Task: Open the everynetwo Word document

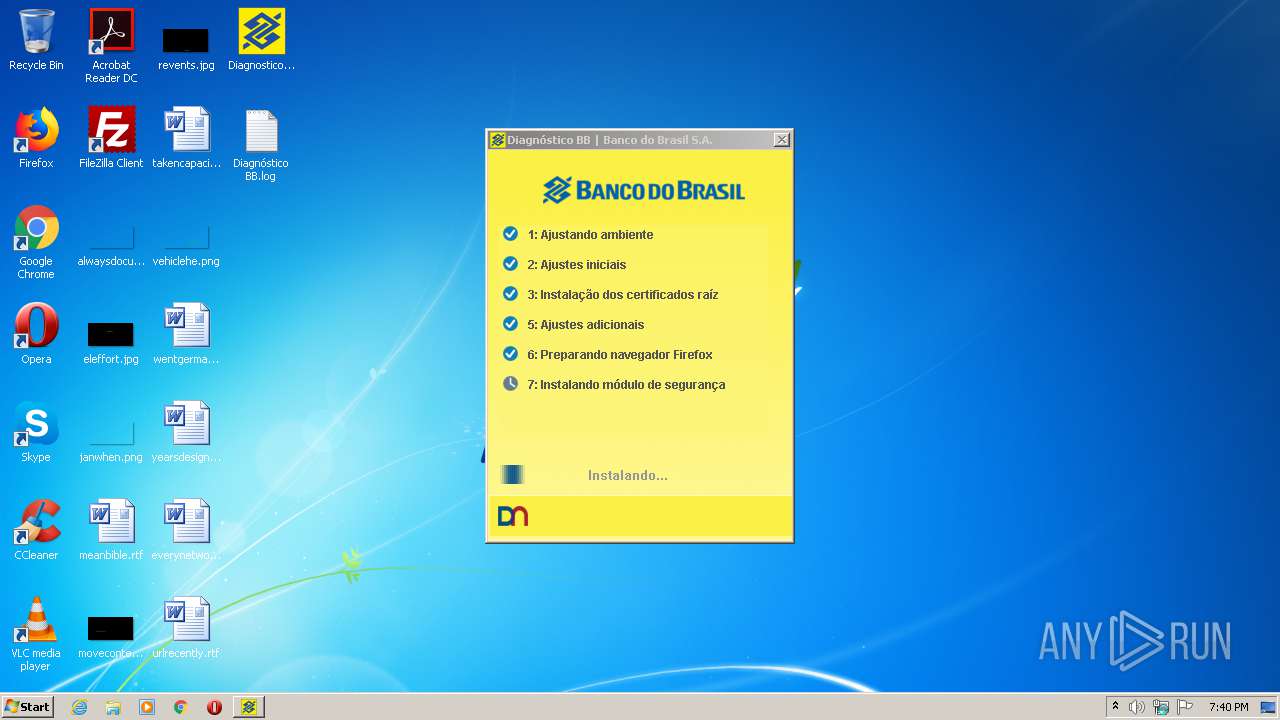Action: tap(186, 530)
